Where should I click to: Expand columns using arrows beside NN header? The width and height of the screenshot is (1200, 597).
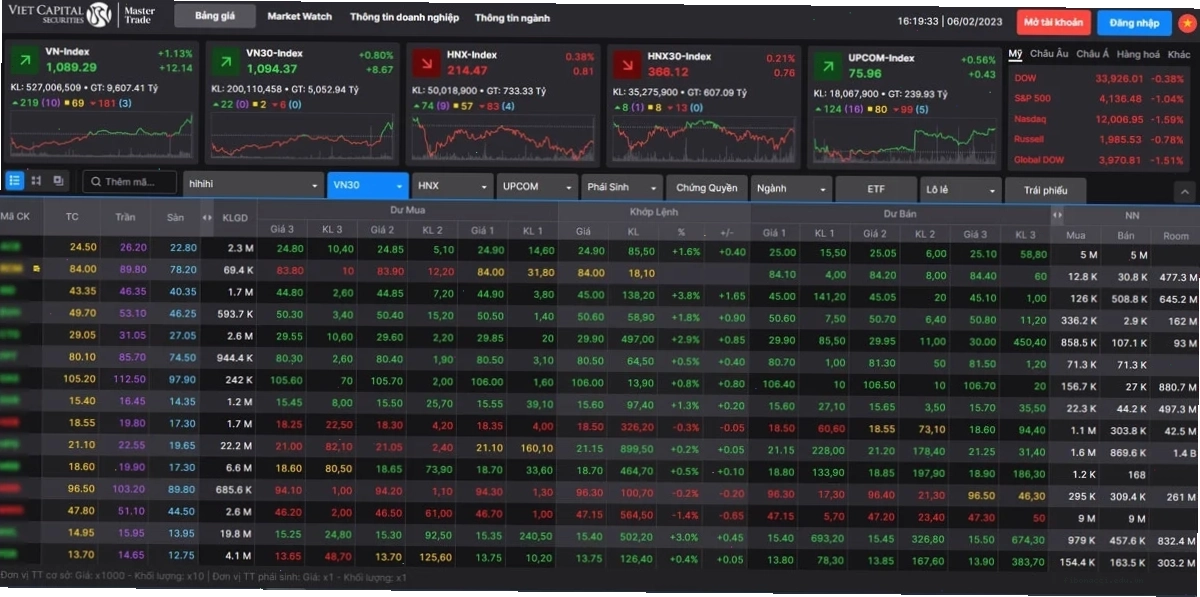pos(1058,214)
